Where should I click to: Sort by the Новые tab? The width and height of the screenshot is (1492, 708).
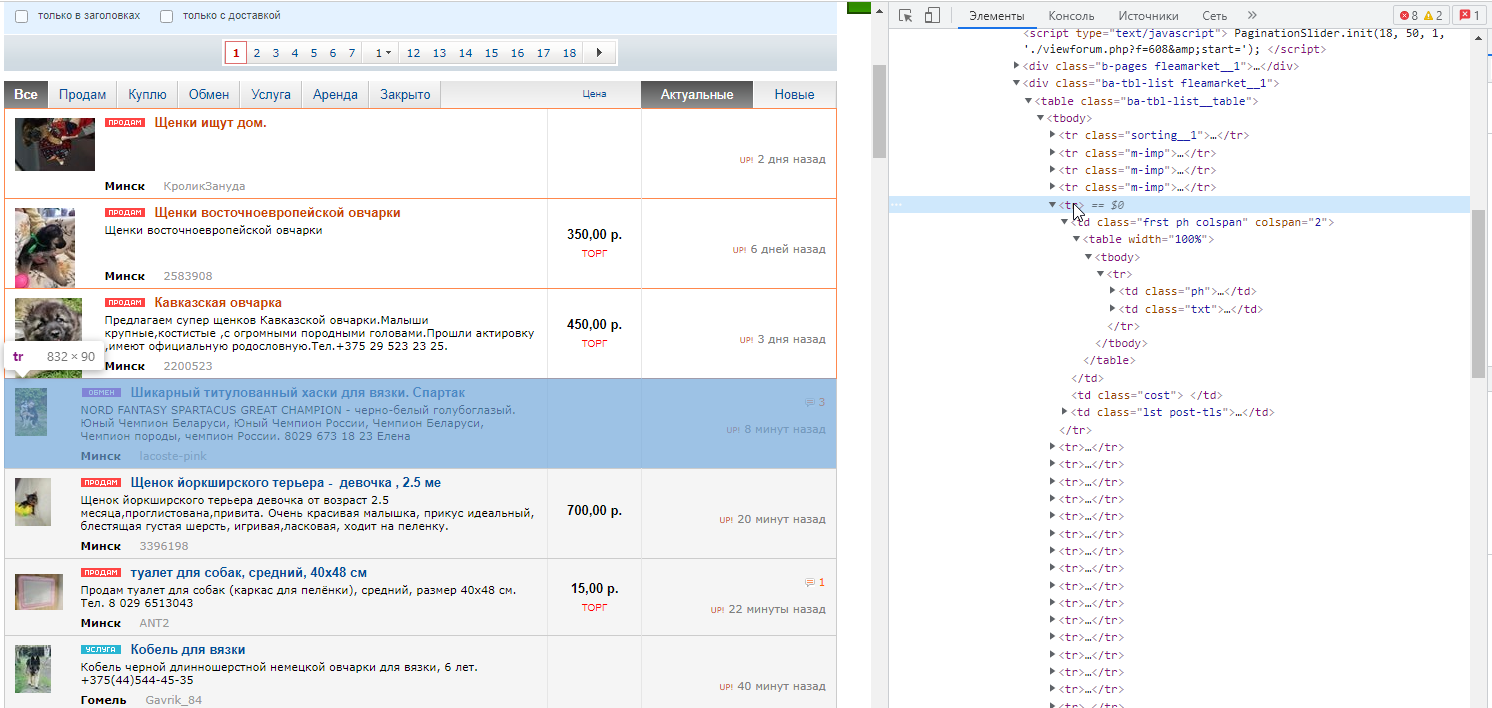pyautogui.click(x=794, y=94)
